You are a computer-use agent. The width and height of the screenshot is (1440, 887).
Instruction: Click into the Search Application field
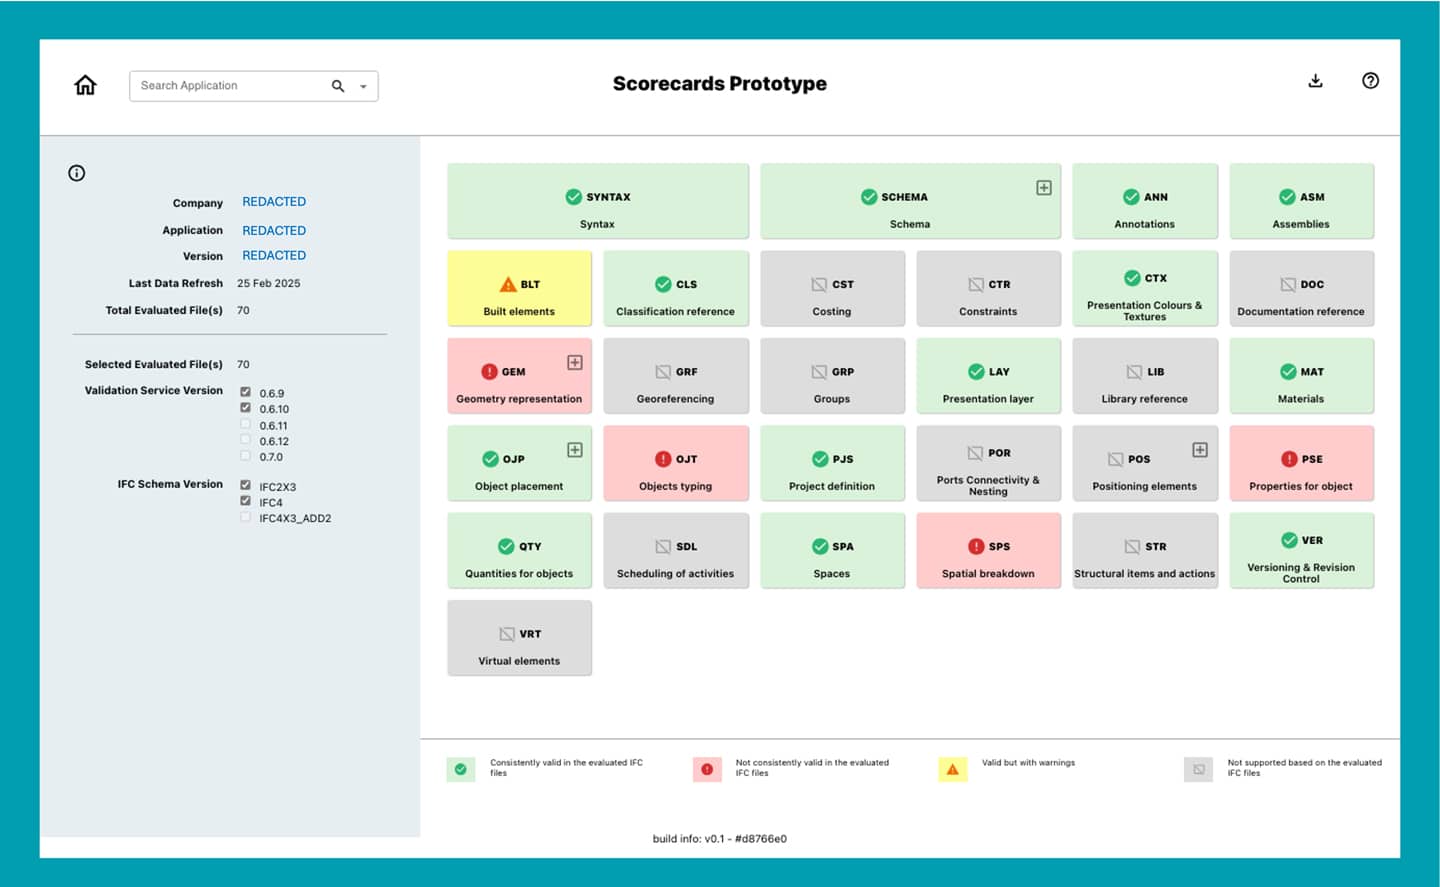(x=230, y=86)
